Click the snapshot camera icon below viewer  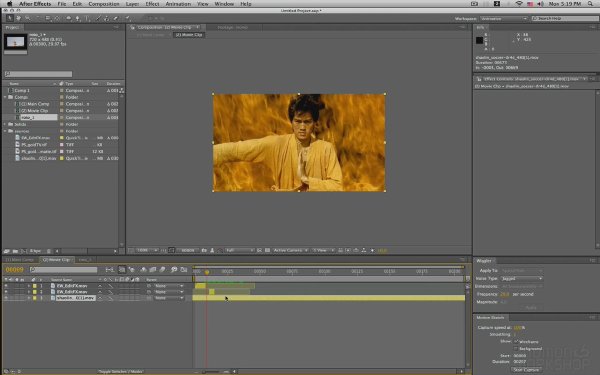click(x=204, y=250)
